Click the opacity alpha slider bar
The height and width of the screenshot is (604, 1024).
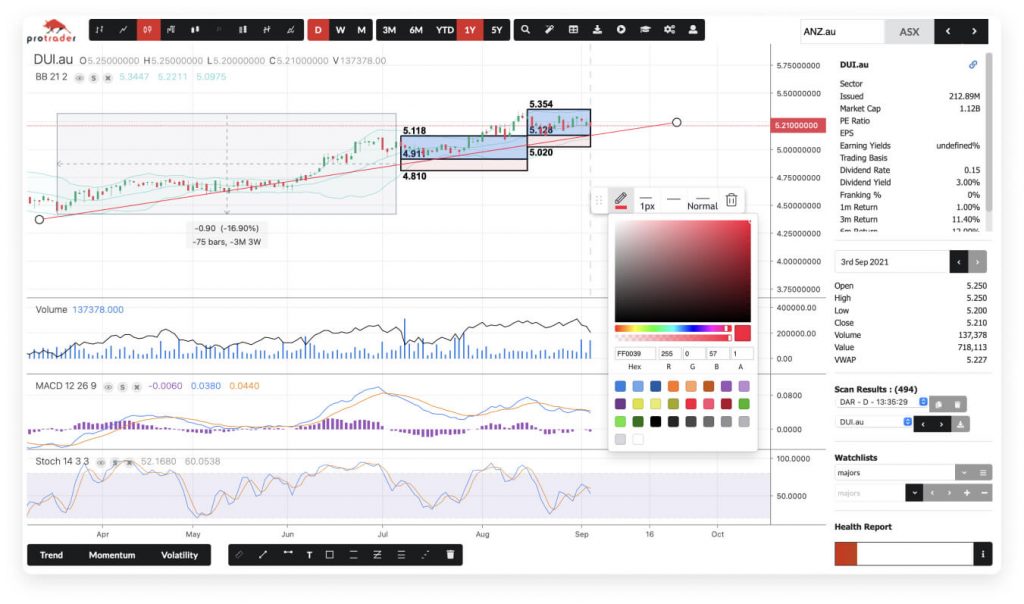coord(673,338)
